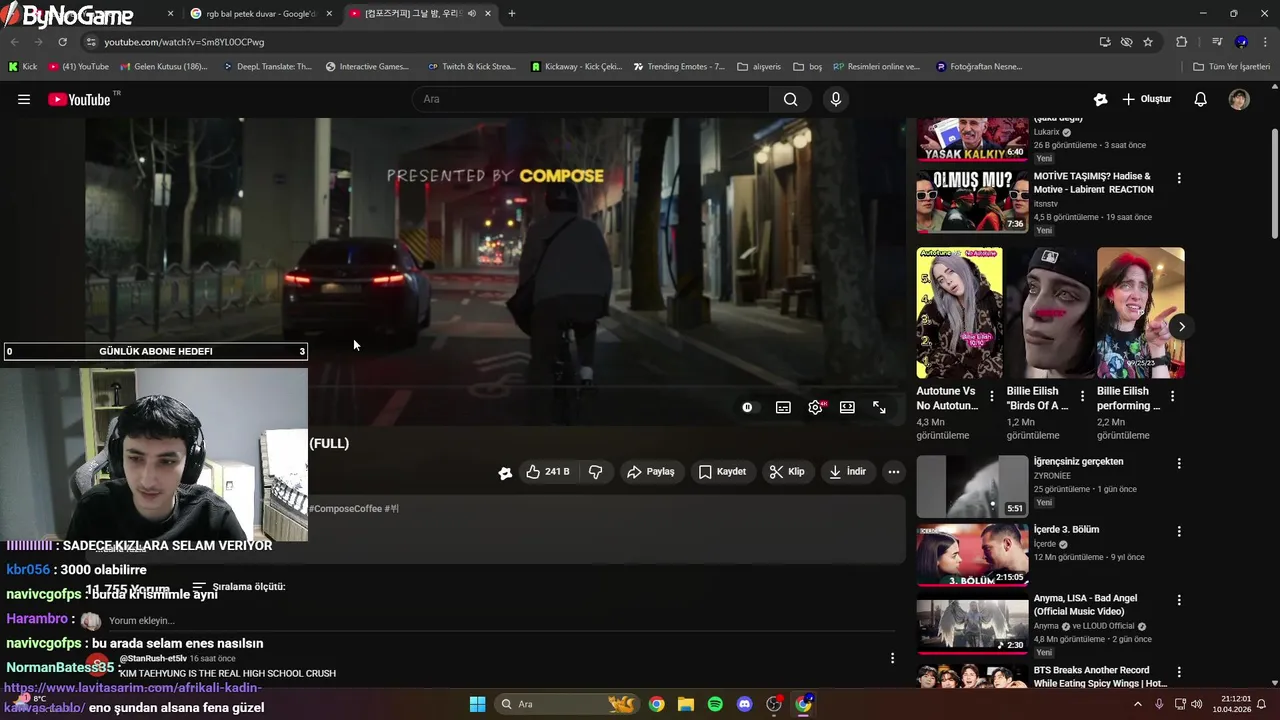
Task: Open the account avatar menu
Action: pyautogui.click(x=1239, y=99)
